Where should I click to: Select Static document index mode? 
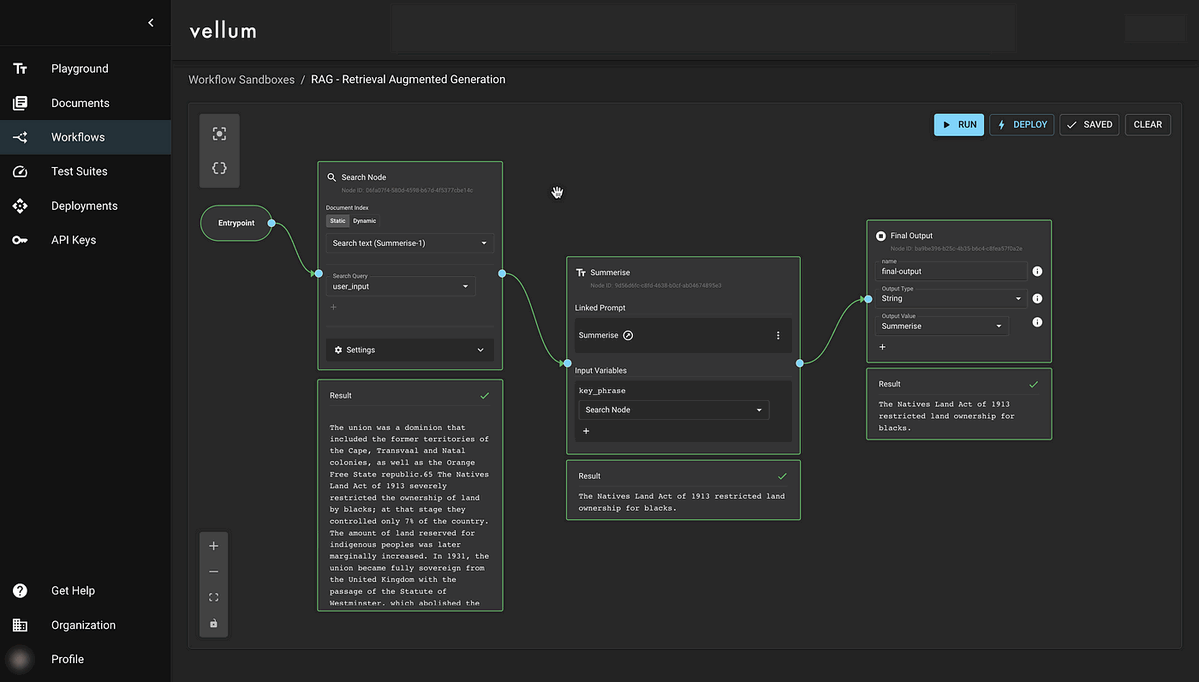337,221
